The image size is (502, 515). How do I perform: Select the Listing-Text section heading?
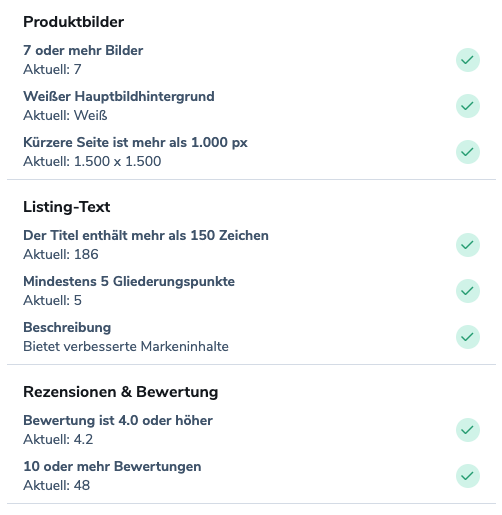pyautogui.click(x=67, y=207)
